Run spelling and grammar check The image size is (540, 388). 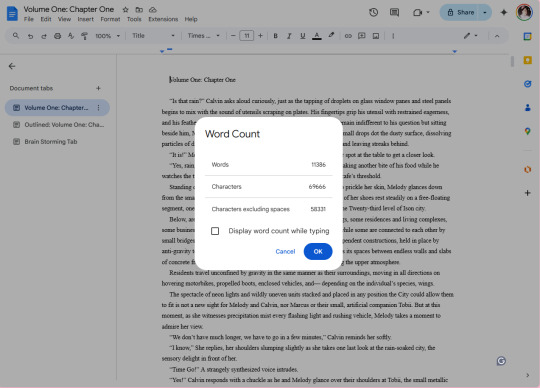71,36
